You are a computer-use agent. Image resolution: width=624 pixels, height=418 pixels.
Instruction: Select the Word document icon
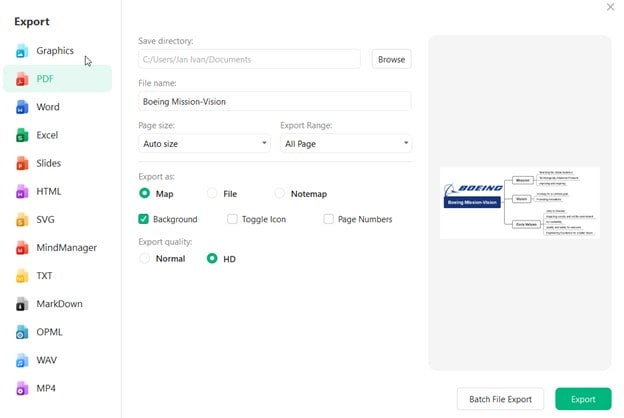pyautogui.click(x=22, y=107)
